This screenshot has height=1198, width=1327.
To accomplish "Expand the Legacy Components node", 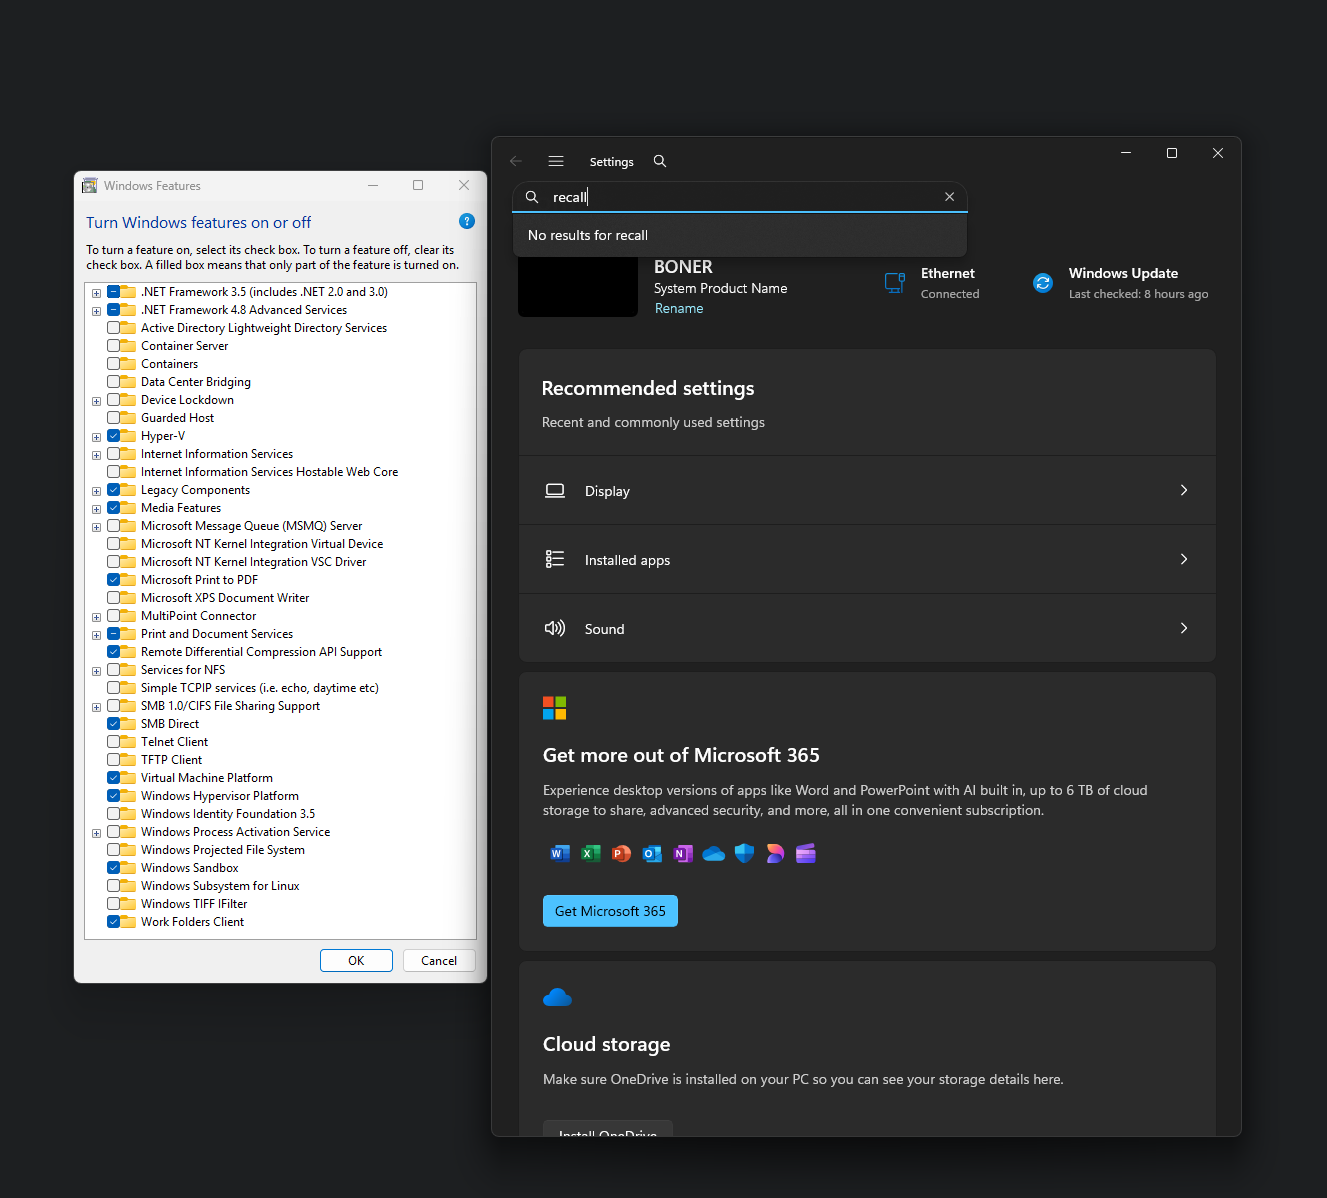I will coord(96,491).
